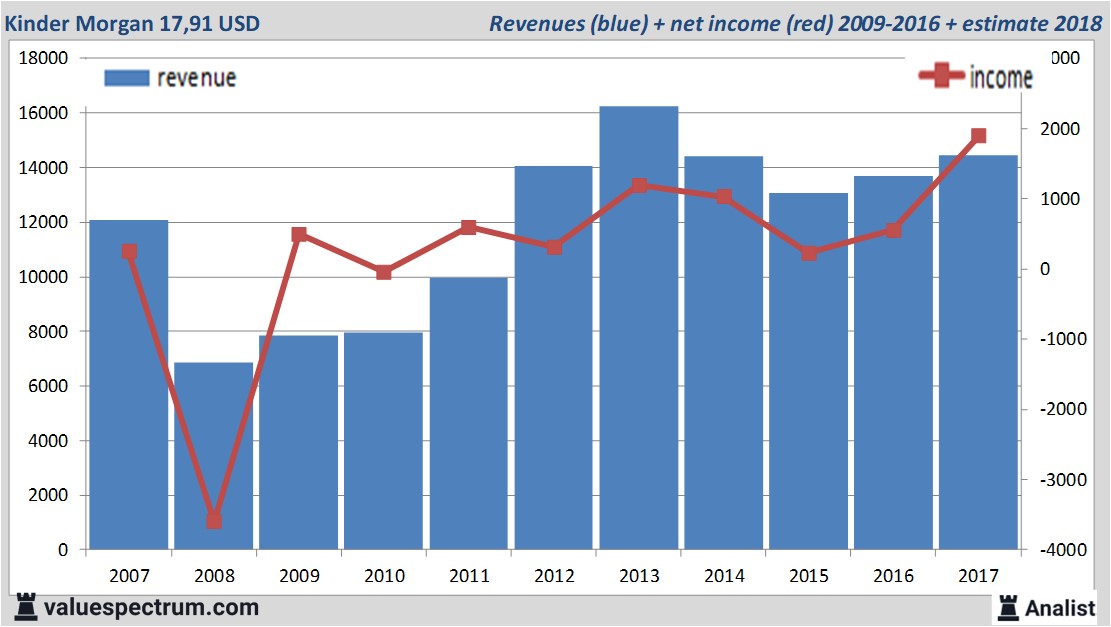The height and width of the screenshot is (627, 1111).
Task: Click the blue revenue legend swatch
Action: pyautogui.click(x=126, y=78)
